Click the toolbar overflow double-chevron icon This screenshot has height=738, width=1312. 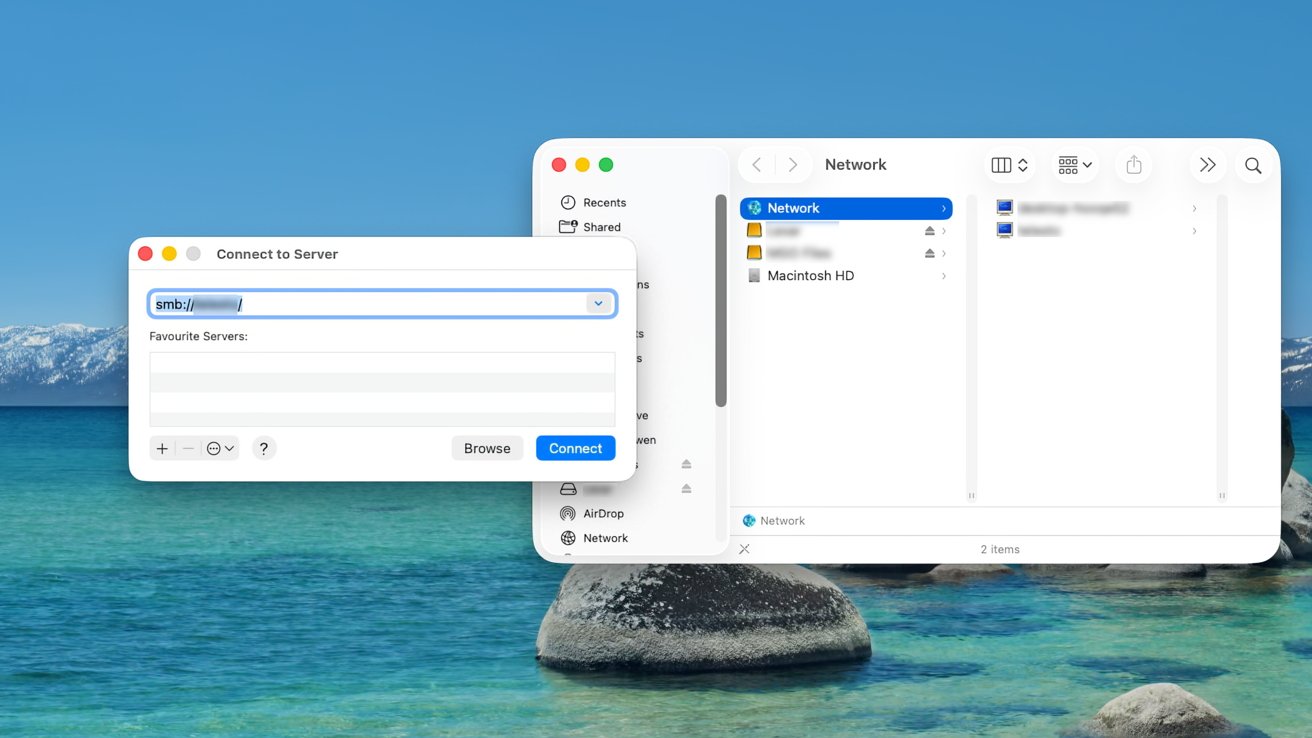(1207, 166)
